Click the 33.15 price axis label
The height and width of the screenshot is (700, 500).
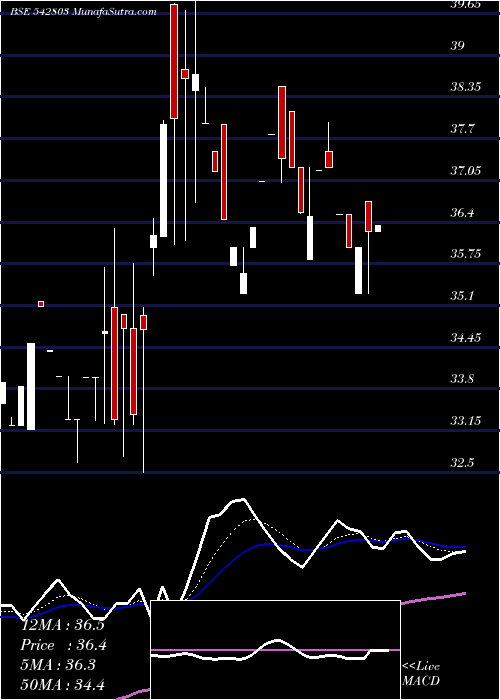click(465, 421)
